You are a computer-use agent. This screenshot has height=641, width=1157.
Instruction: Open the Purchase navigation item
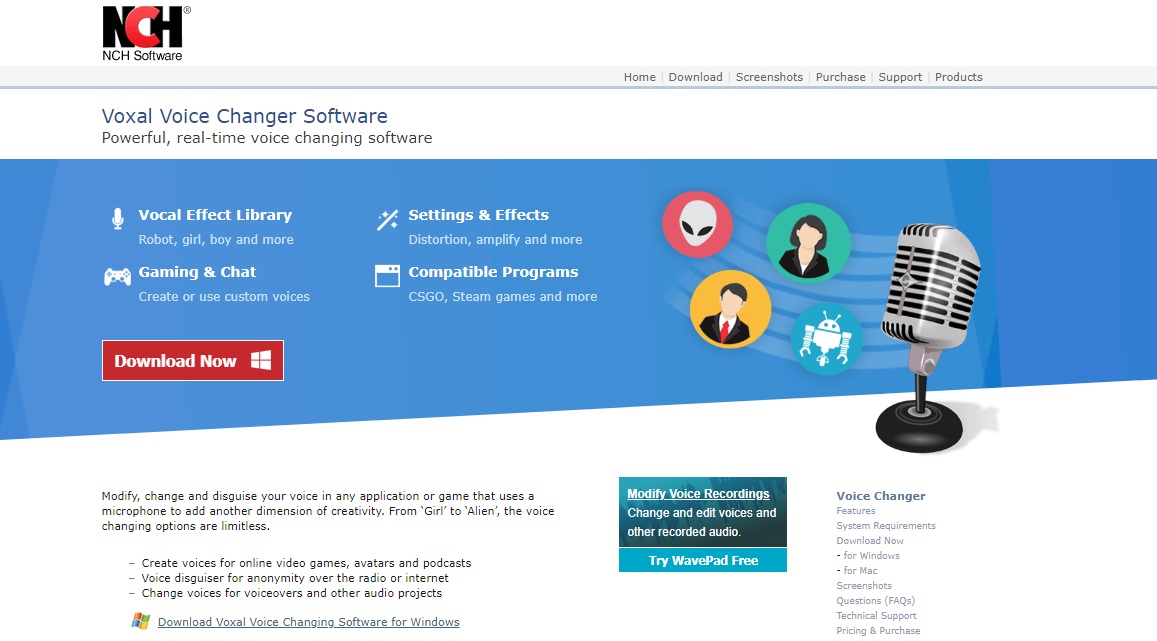tap(840, 77)
